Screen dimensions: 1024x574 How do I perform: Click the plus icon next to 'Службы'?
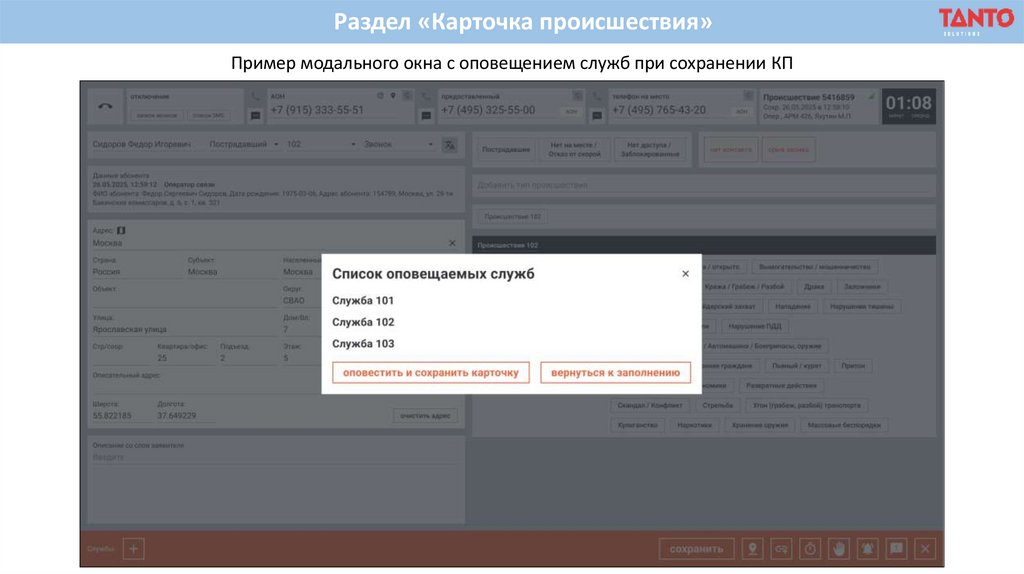pos(133,549)
